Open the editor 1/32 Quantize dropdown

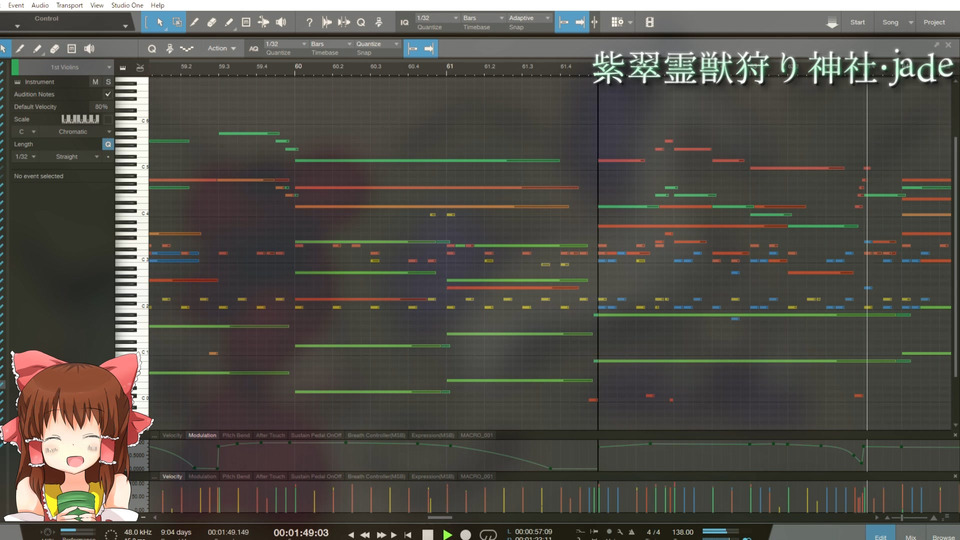(x=285, y=44)
